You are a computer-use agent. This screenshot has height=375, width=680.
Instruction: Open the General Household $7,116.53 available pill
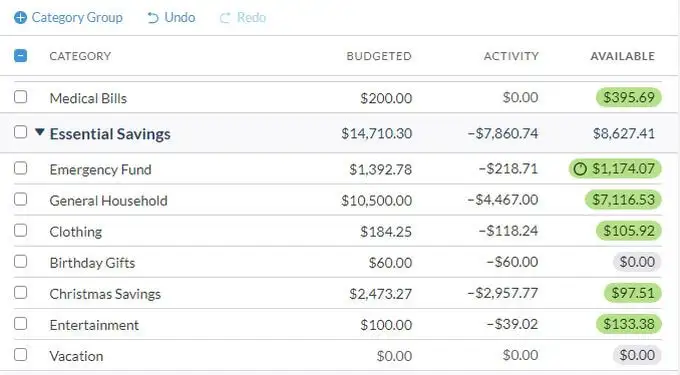pyautogui.click(x=623, y=200)
